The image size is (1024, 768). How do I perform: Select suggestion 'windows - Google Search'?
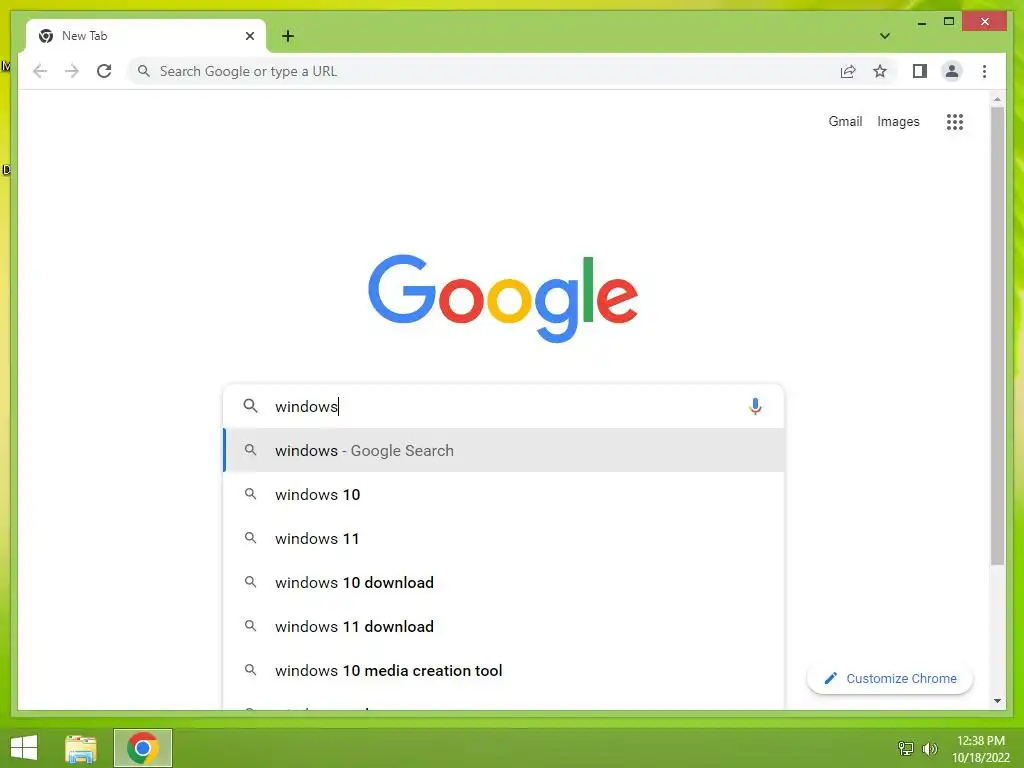point(504,450)
